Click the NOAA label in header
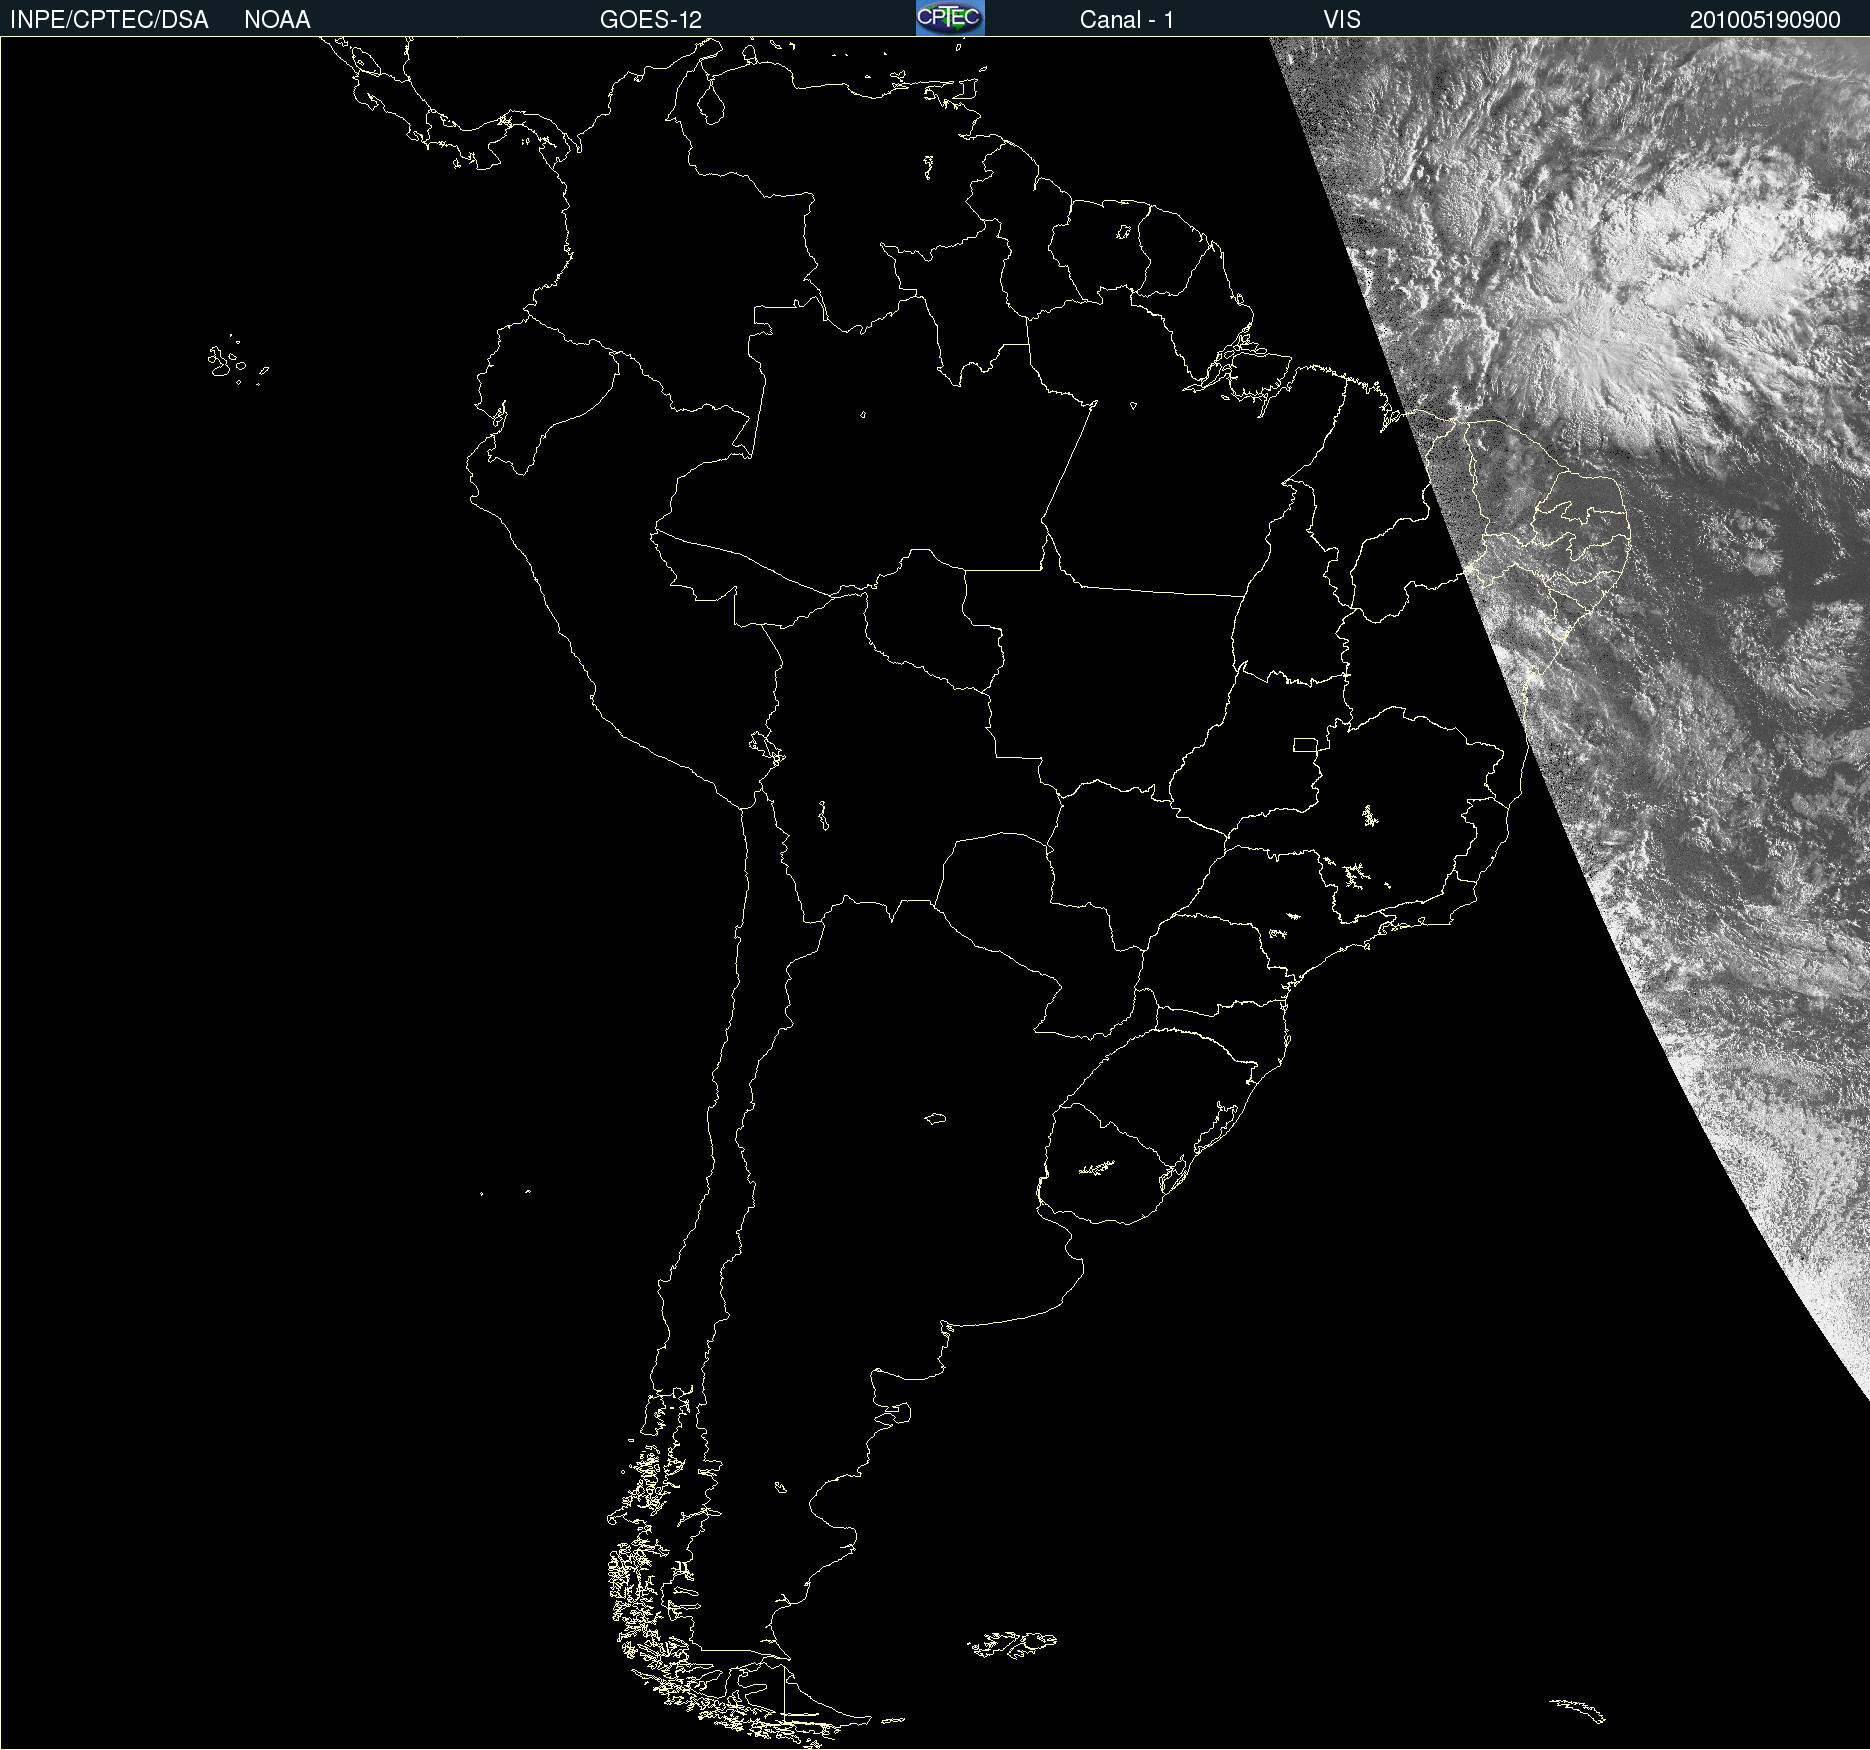 pyautogui.click(x=277, y=20)
